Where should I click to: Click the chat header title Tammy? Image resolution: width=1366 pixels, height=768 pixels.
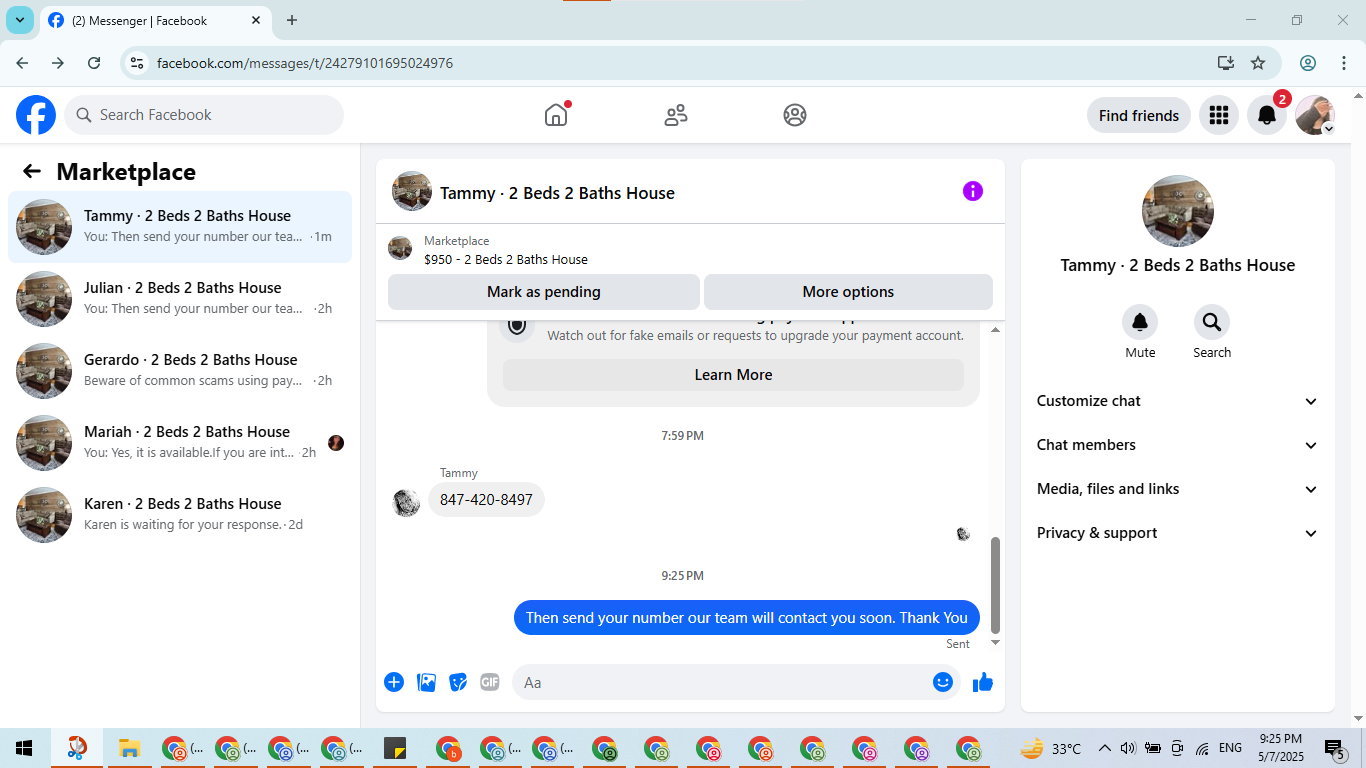coord(557,193)
